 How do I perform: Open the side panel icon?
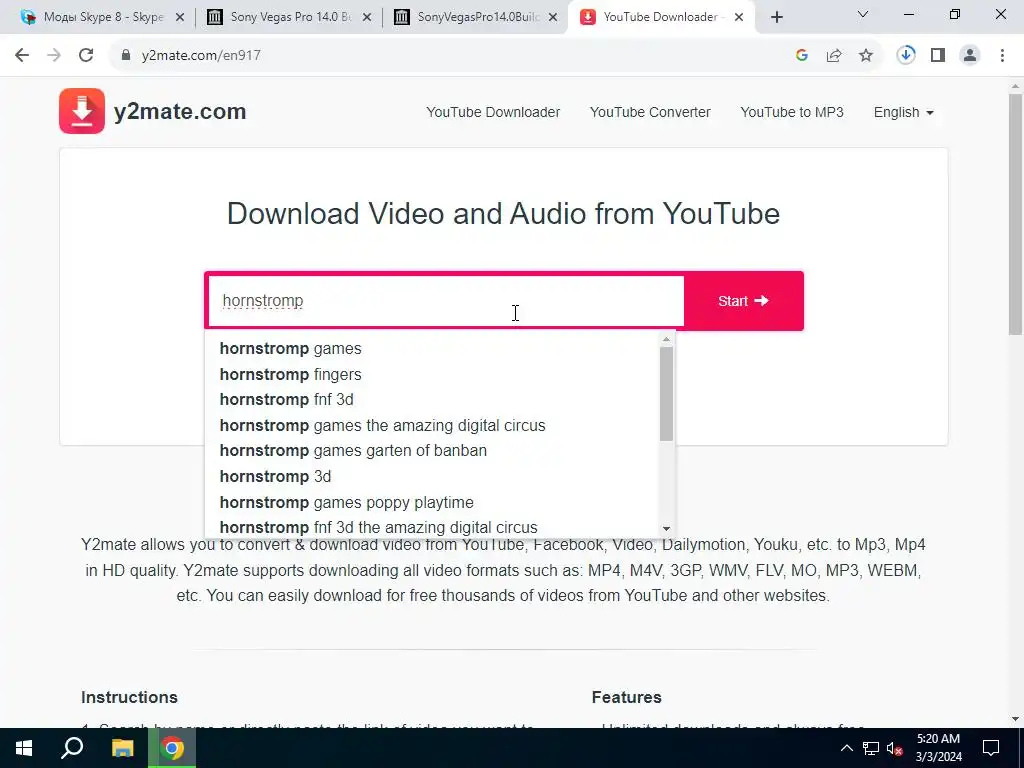coord(938,56)
